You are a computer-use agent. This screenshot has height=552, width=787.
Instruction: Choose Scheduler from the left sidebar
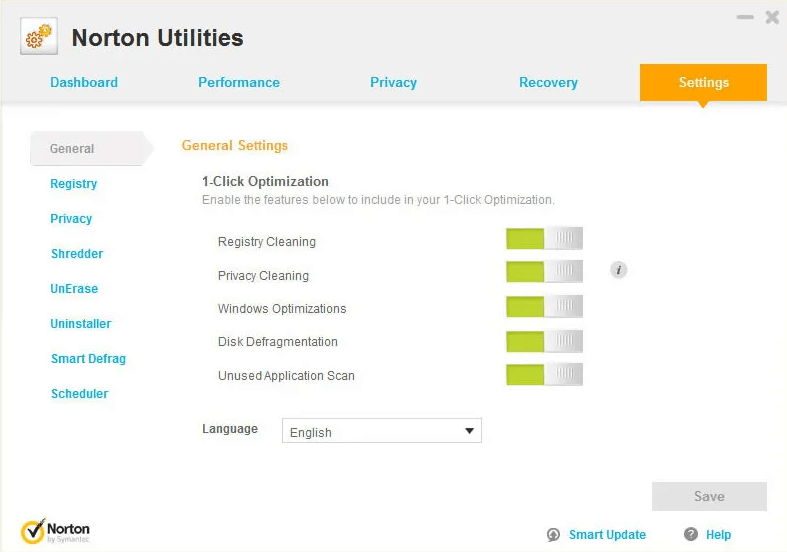tap(79, 394)
